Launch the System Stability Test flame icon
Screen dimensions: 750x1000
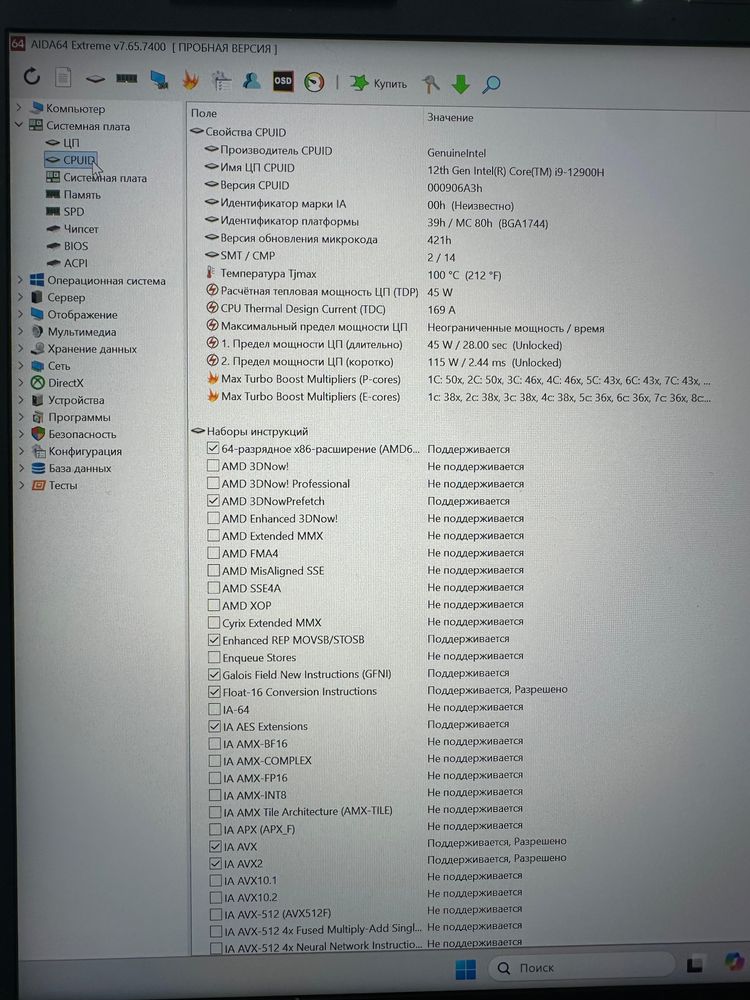click(190, 80)
